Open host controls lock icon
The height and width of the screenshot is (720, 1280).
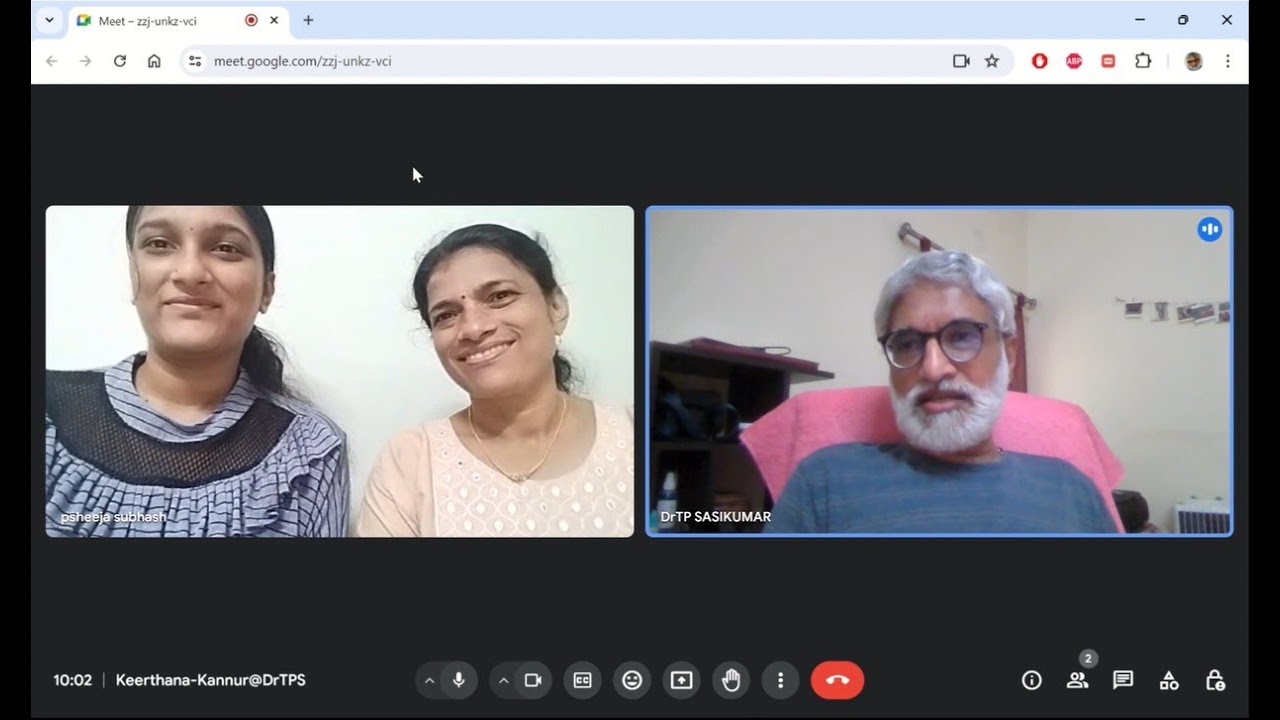click(1215, 680)
